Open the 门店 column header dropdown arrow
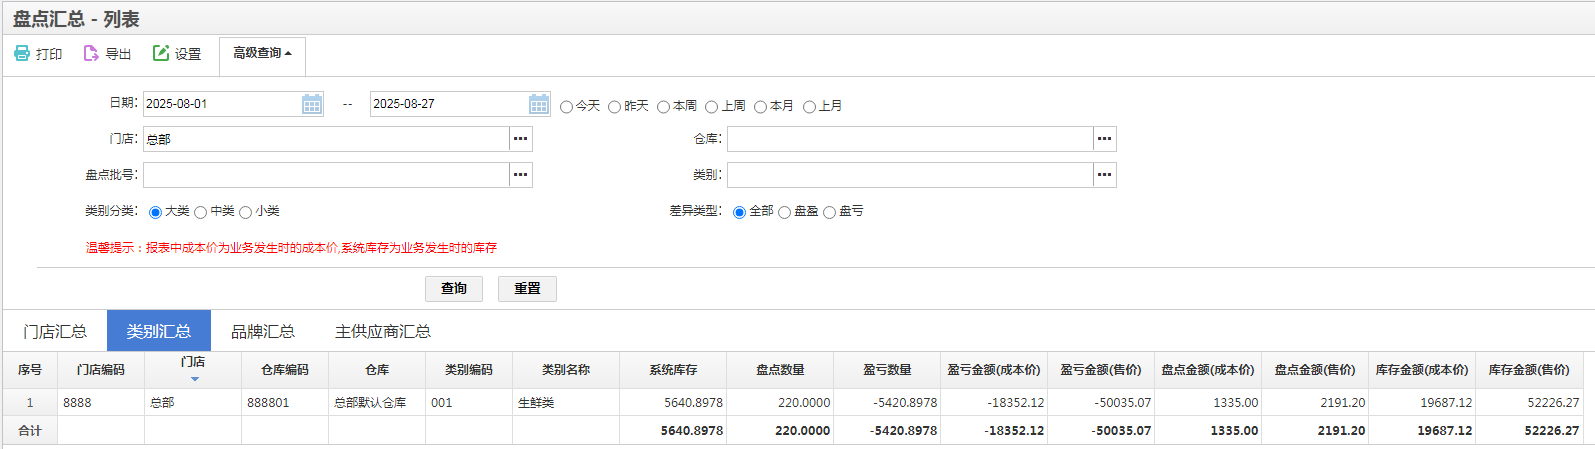Viewport: 1595px width, 449px height. 194,379
